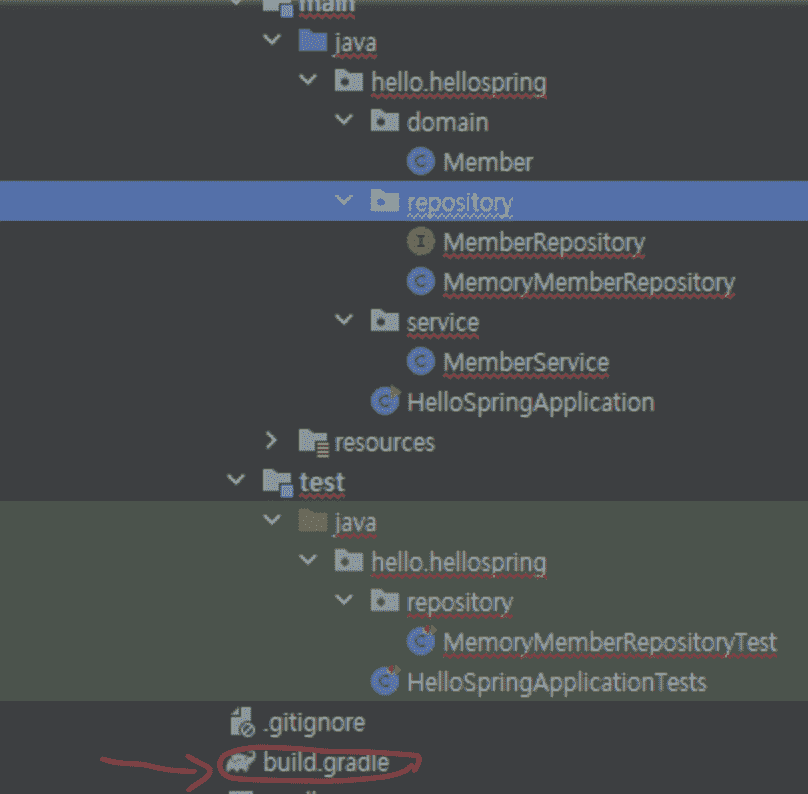This screenshot has height=794, width=808.
Task: Click the HelloSpringApplication runnable class icon
Action: click(385, 402)
